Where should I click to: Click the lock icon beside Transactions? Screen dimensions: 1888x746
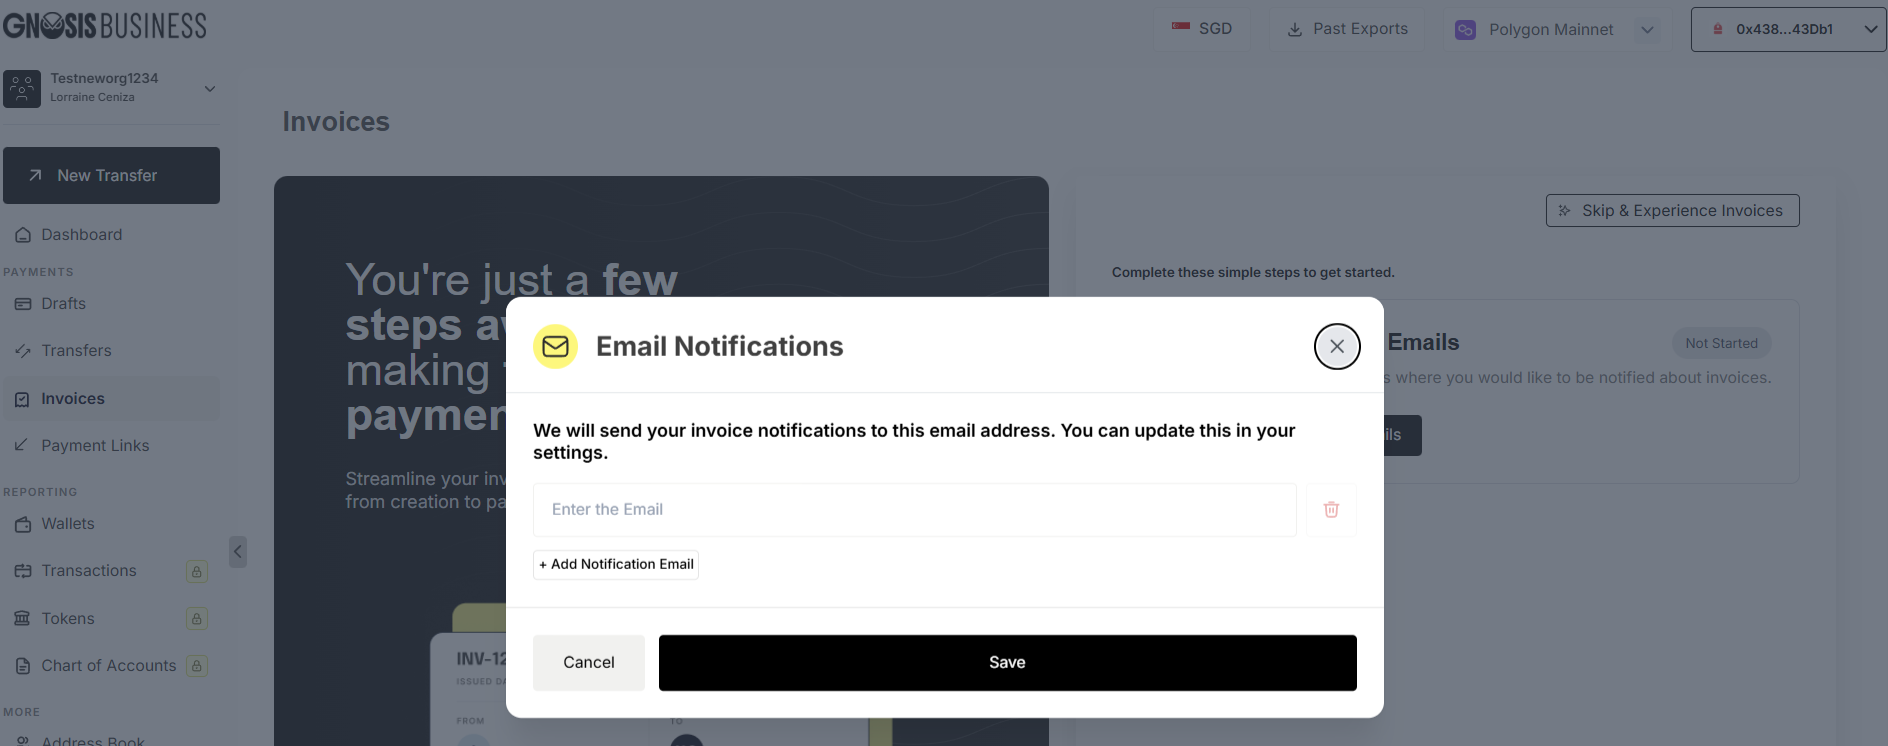coord(197,572)
